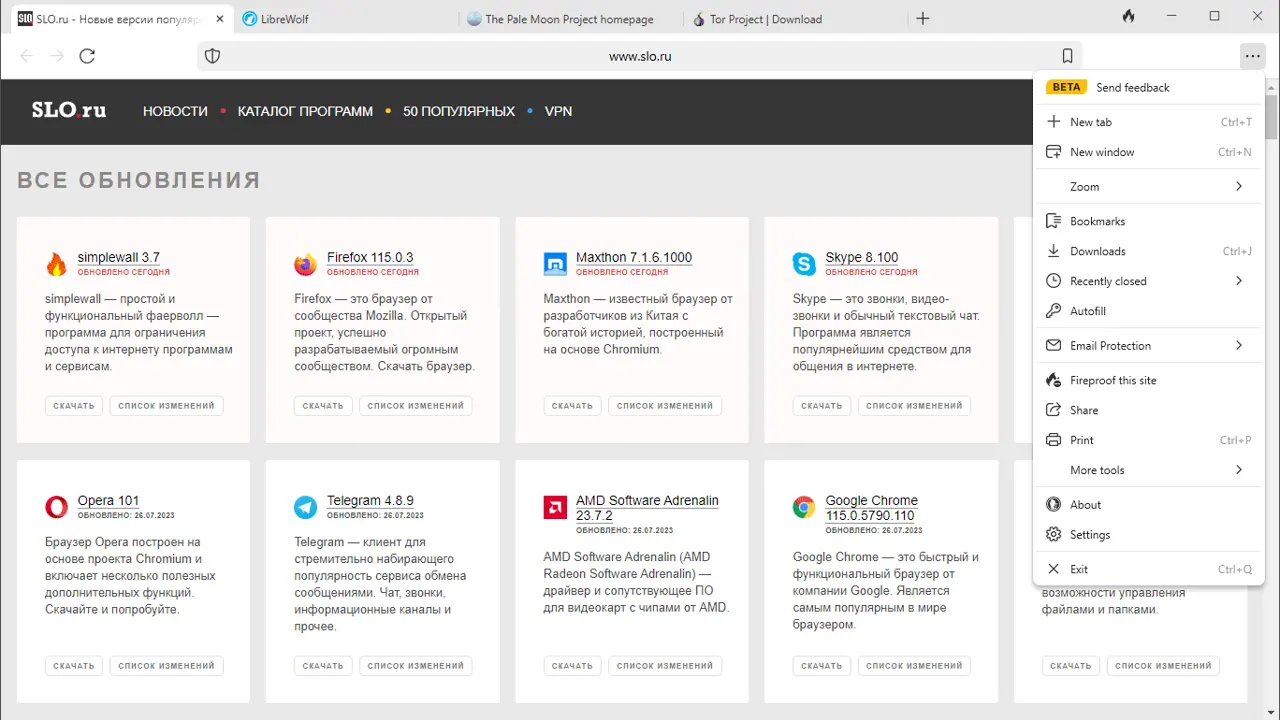Expand the Email Protection submenu

[1238, 346]
